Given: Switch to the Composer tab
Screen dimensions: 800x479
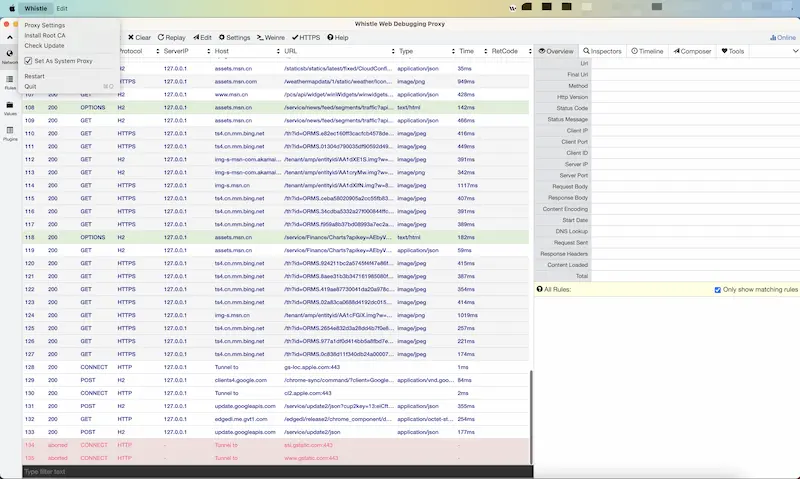Looking at the screenshot, I should tap(692, 51).
